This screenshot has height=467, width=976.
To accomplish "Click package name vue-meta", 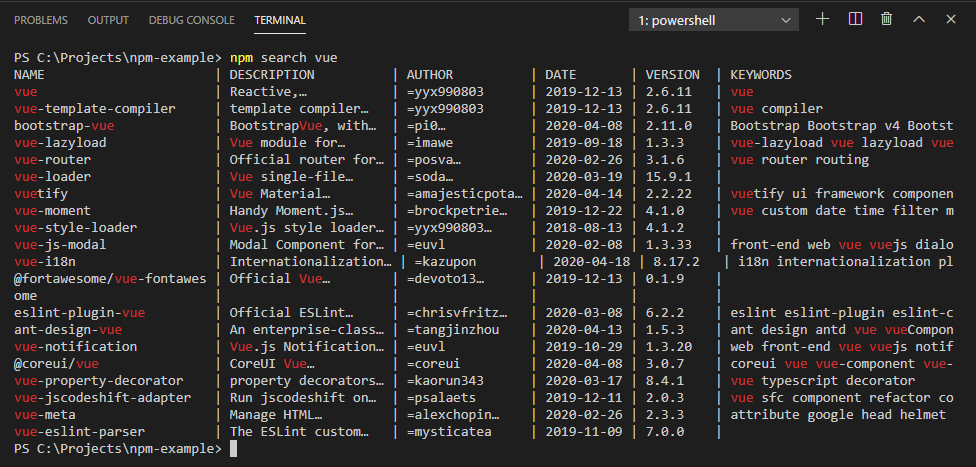I will coord(45,414).
